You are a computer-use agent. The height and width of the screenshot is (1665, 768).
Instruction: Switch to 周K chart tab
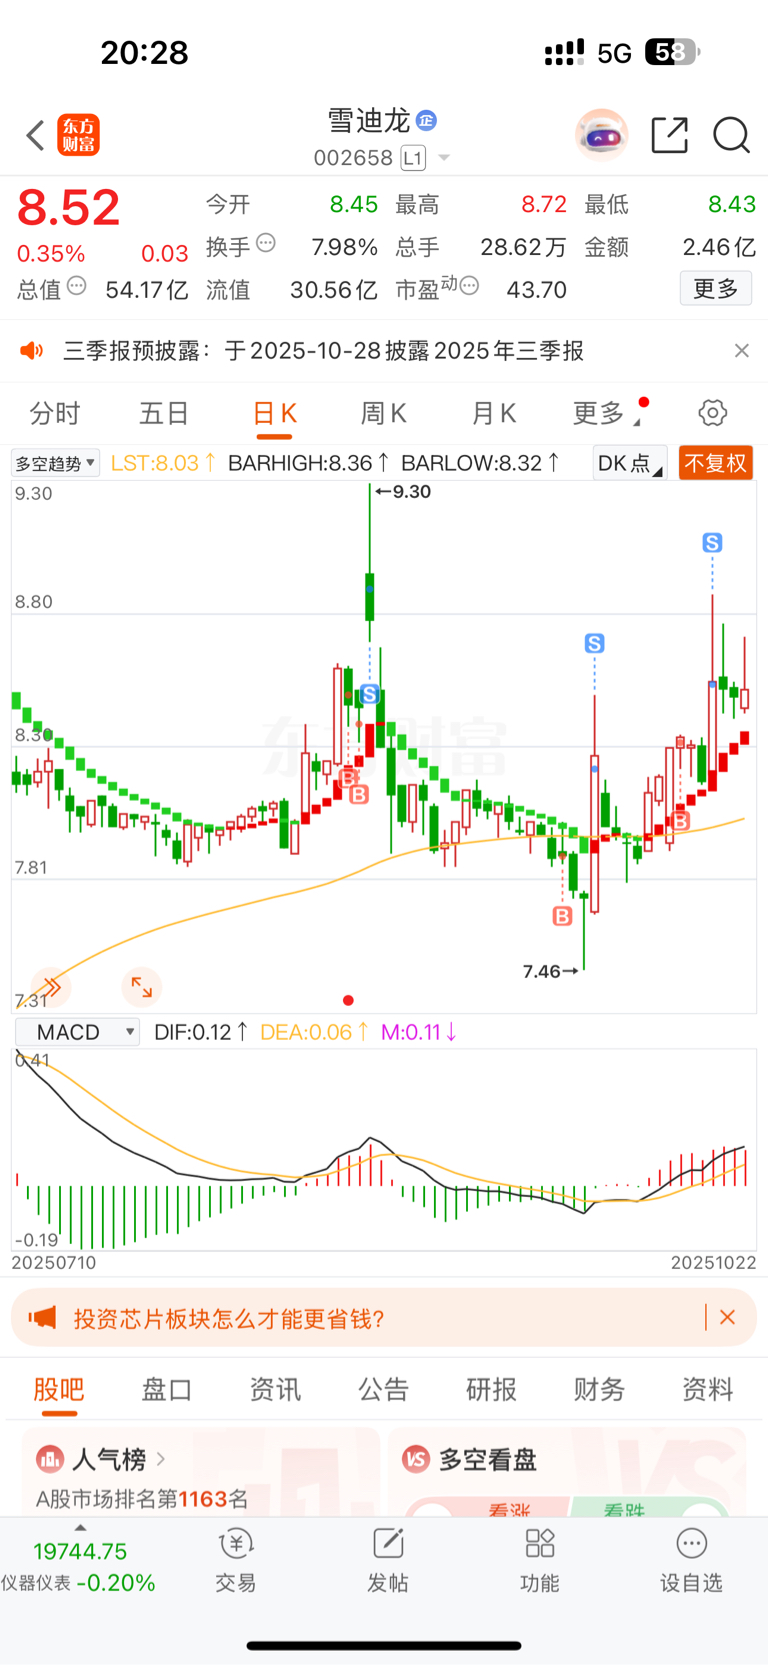[384, 413]
